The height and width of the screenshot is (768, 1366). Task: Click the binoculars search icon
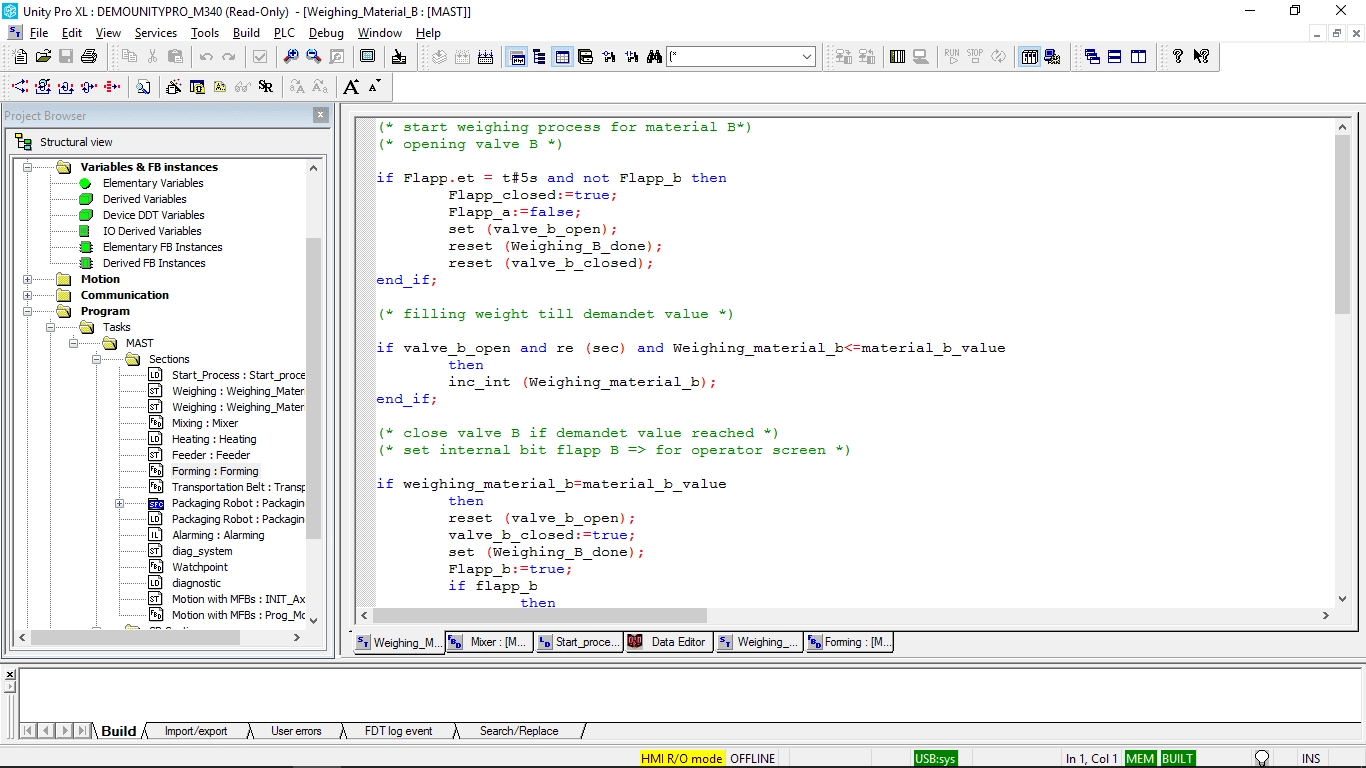pyautogui.click(x=654, y=57)
